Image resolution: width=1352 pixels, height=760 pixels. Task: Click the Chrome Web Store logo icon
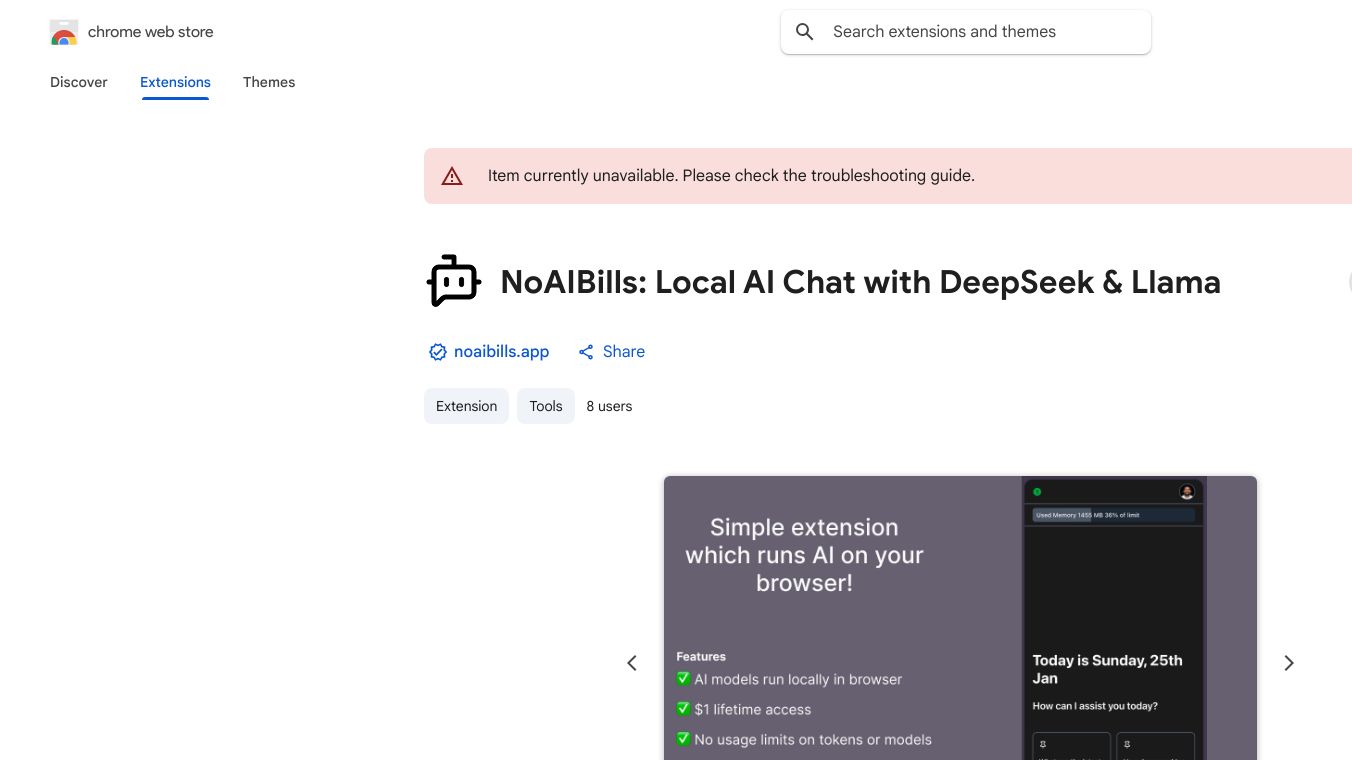coord(64,32)
